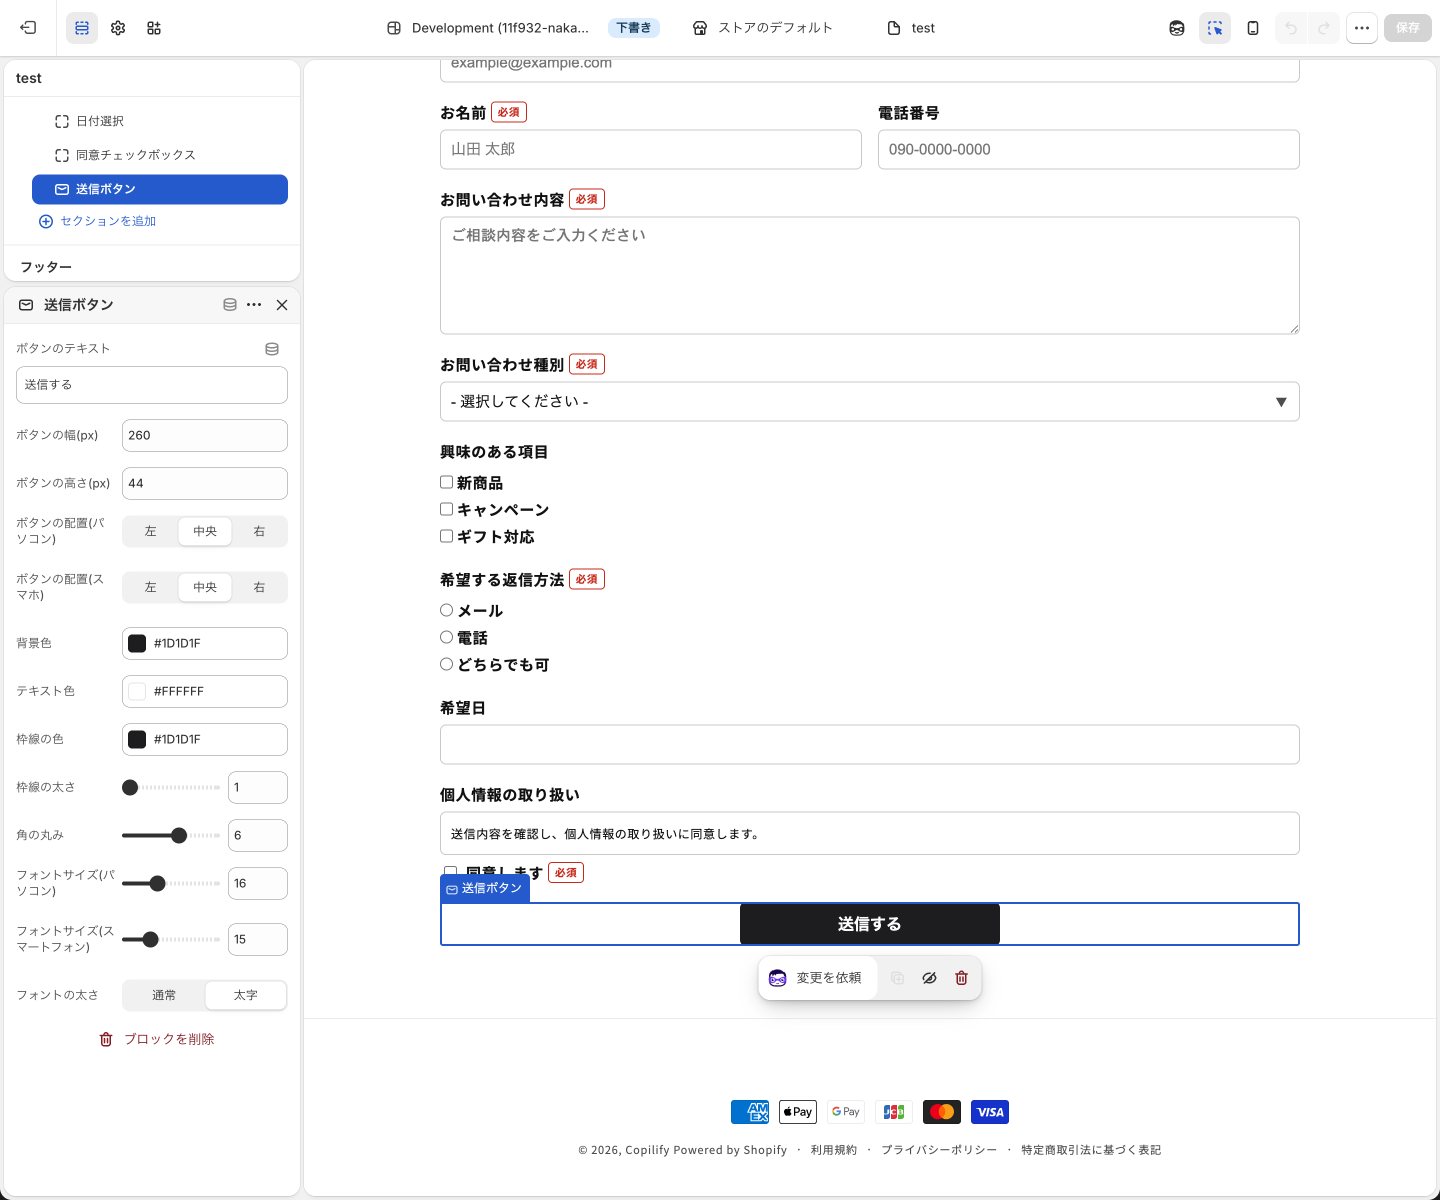Screen dimensions: 1440x1200
Task: Click the store icon beside ストアのデフォルト
Action: 700,28
